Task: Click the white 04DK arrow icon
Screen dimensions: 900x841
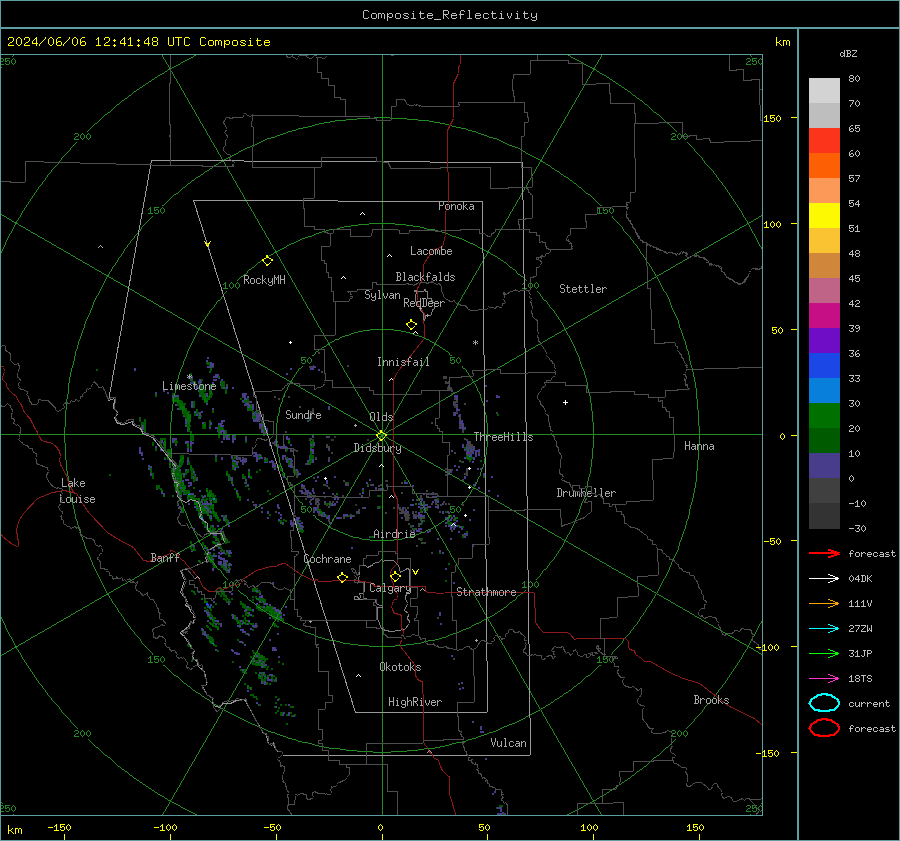Action: tap(824, 578)
